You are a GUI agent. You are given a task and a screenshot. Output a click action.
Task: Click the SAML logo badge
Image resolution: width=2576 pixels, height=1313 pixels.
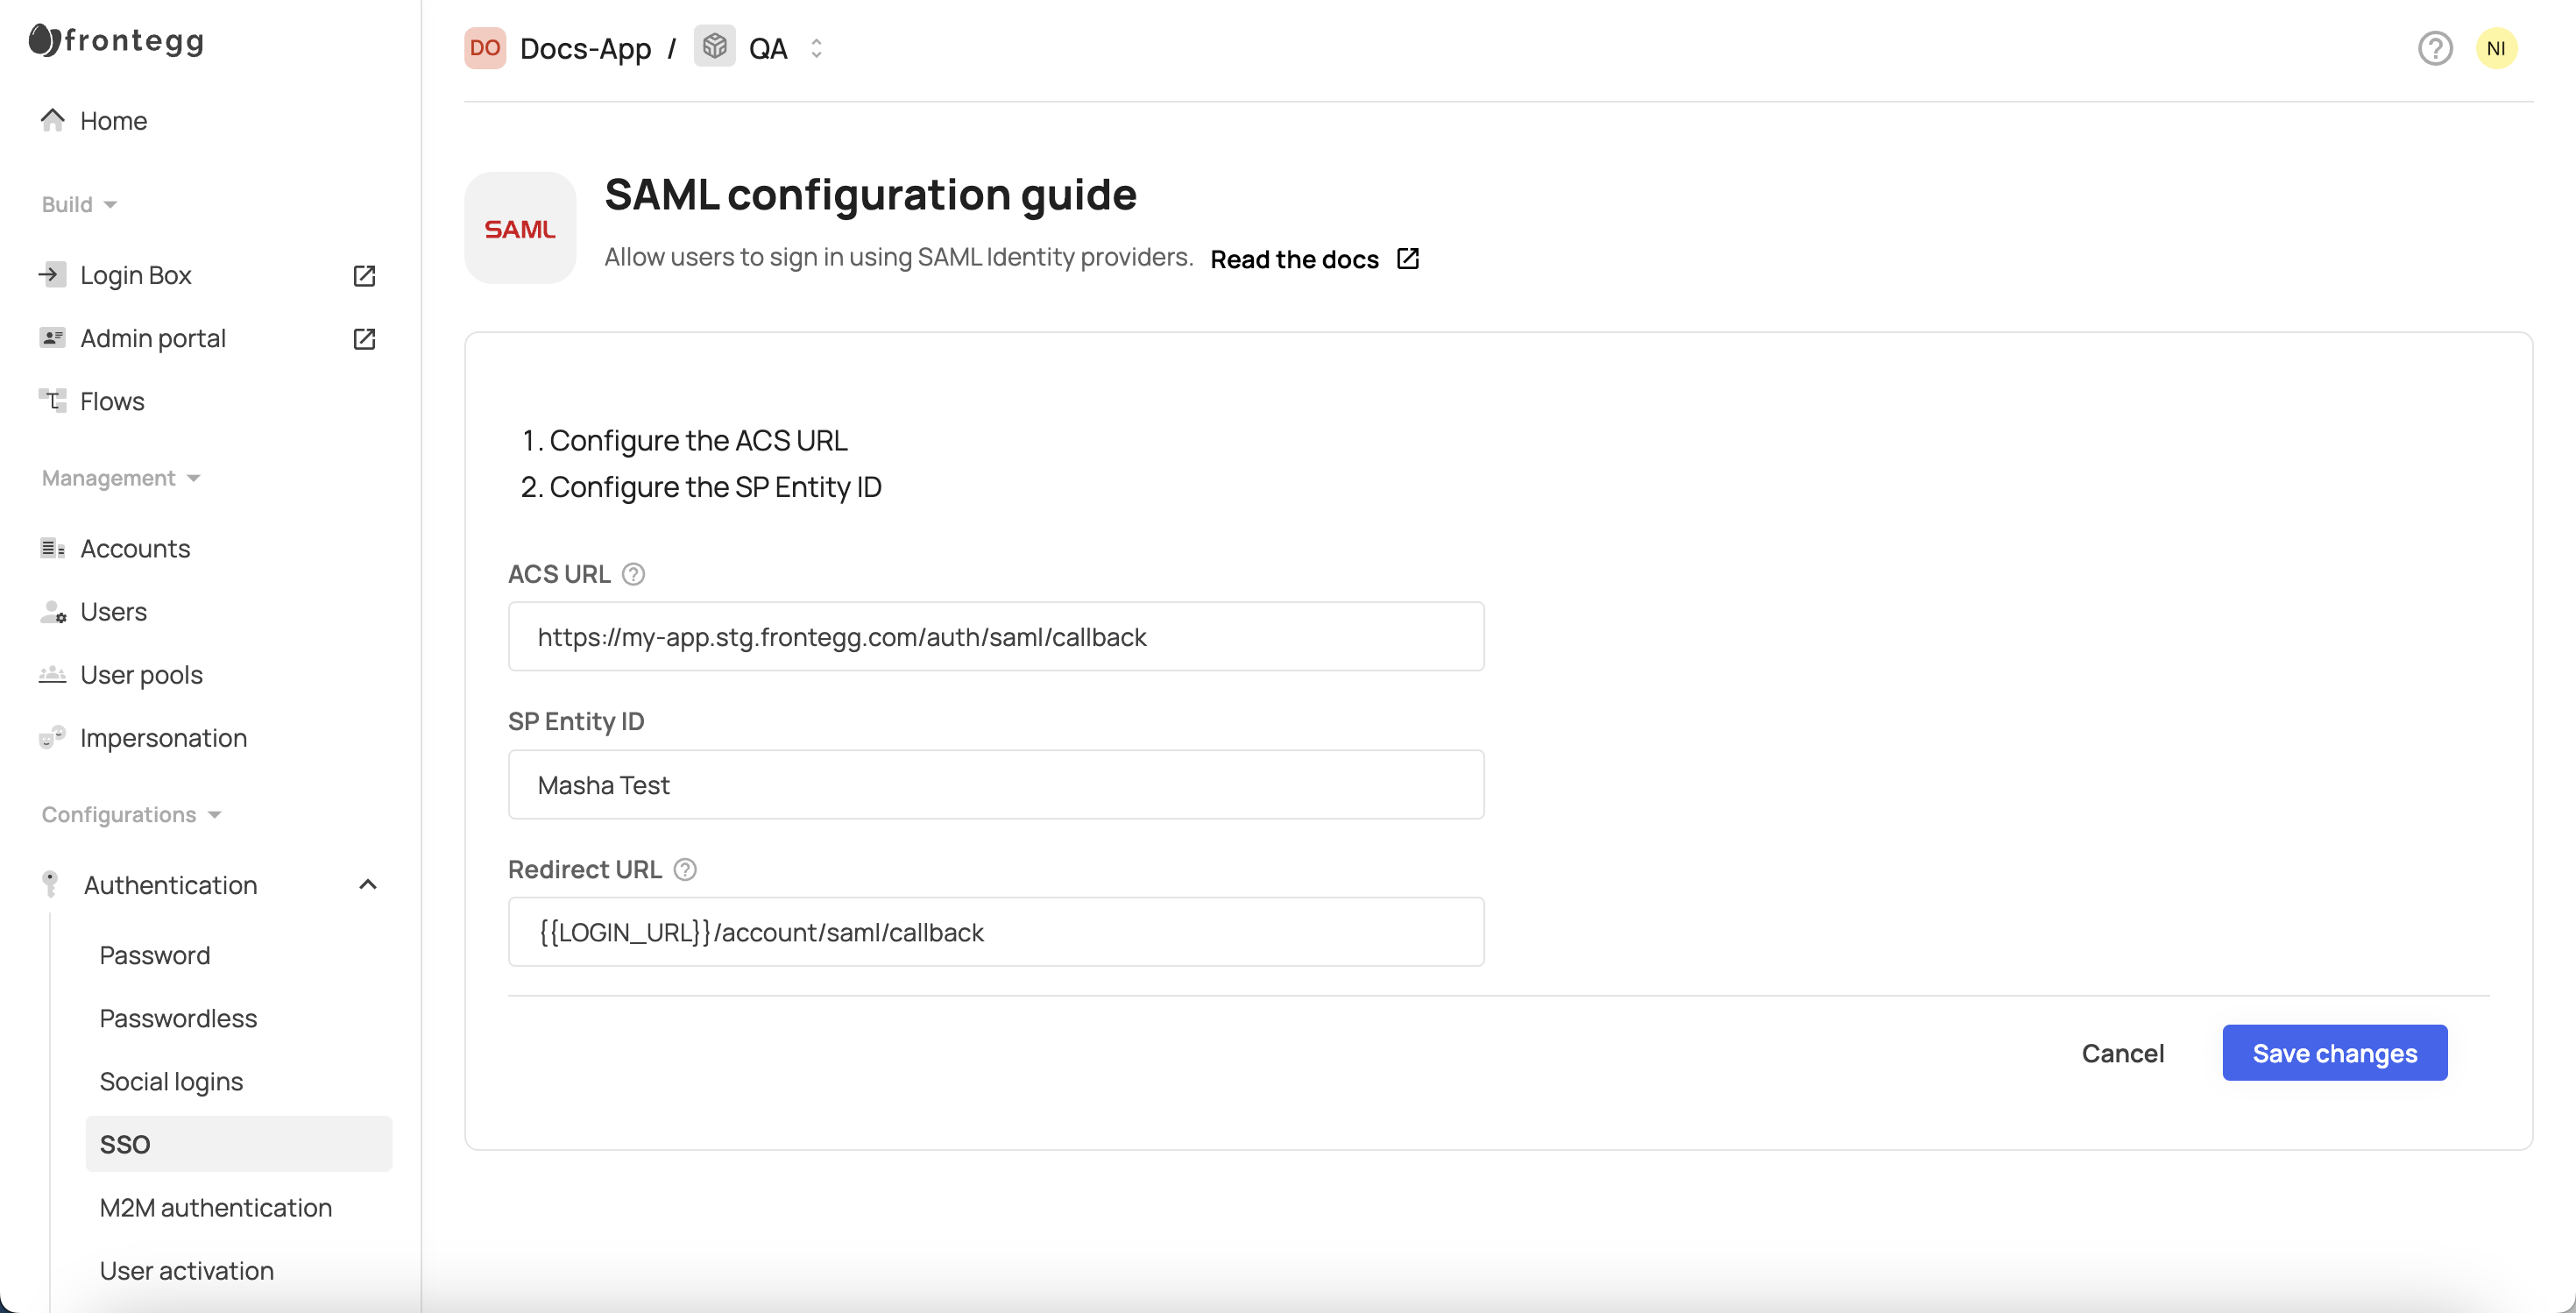point(520,228)
